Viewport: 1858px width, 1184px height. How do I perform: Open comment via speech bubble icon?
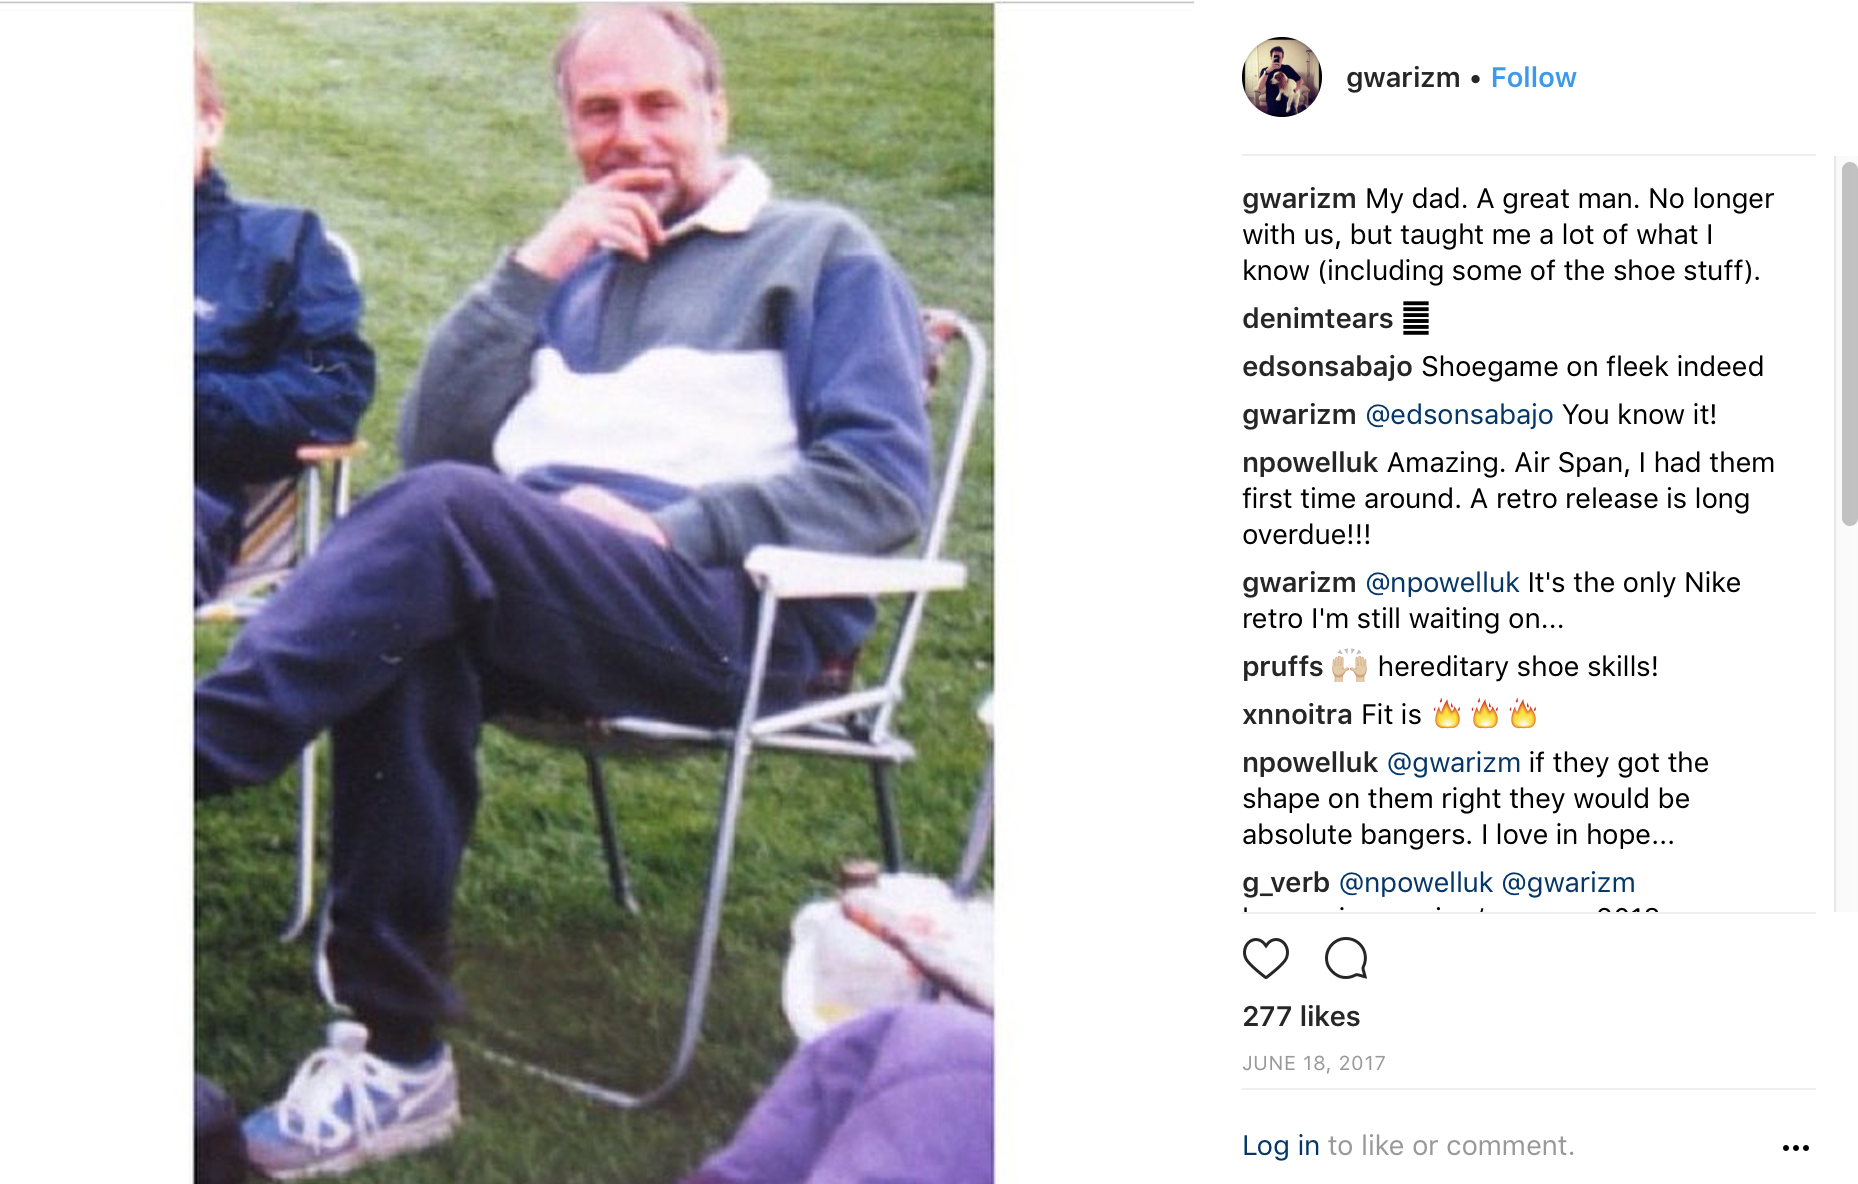tap(1346, 958)
